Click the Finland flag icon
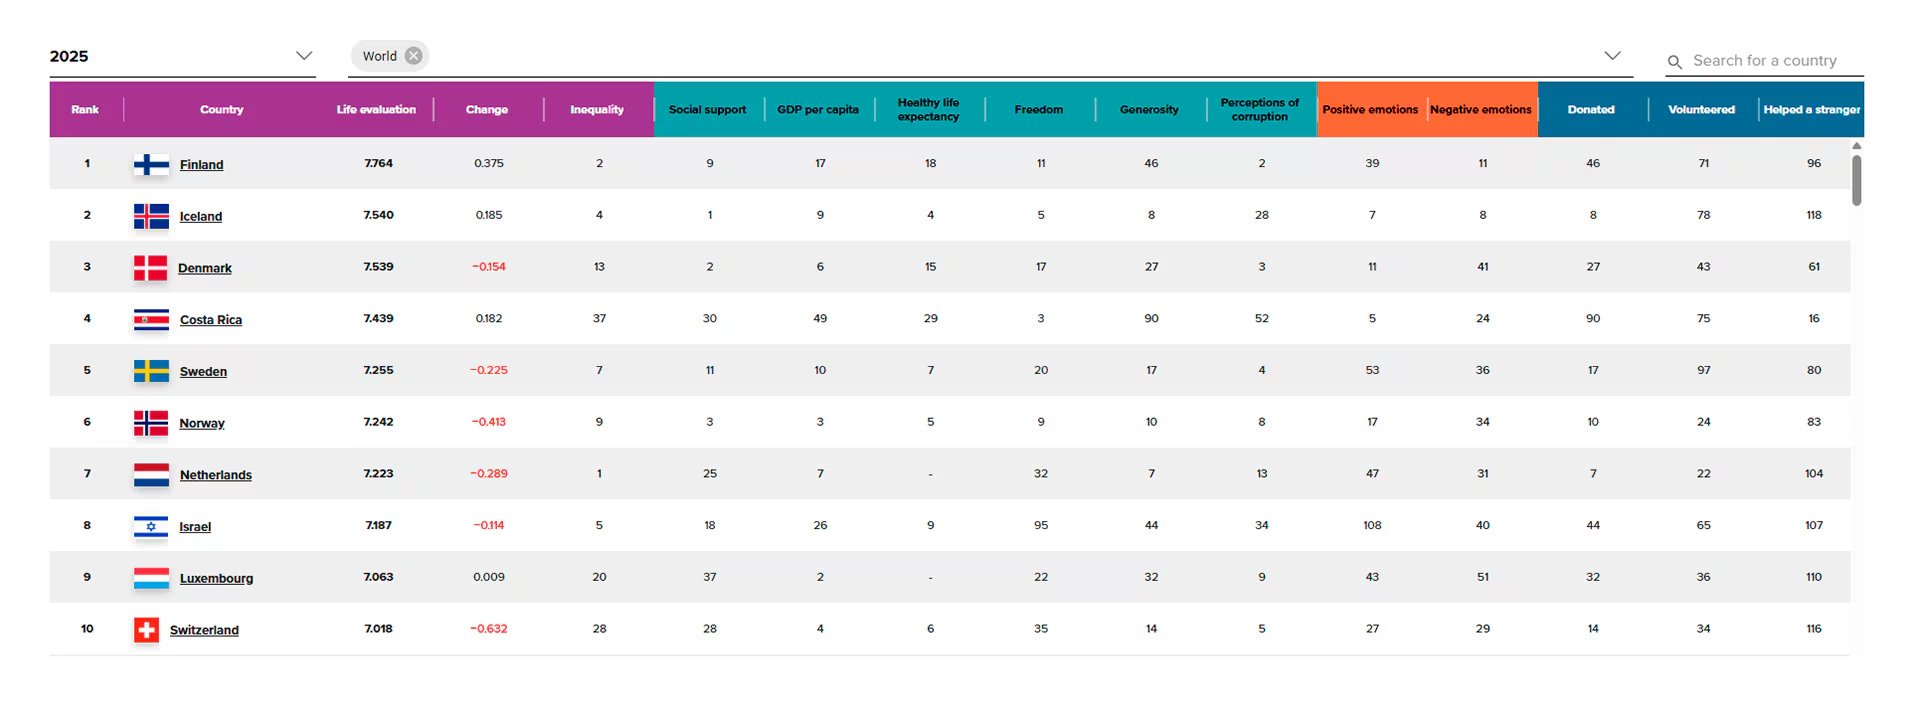 tap(151, 165)
